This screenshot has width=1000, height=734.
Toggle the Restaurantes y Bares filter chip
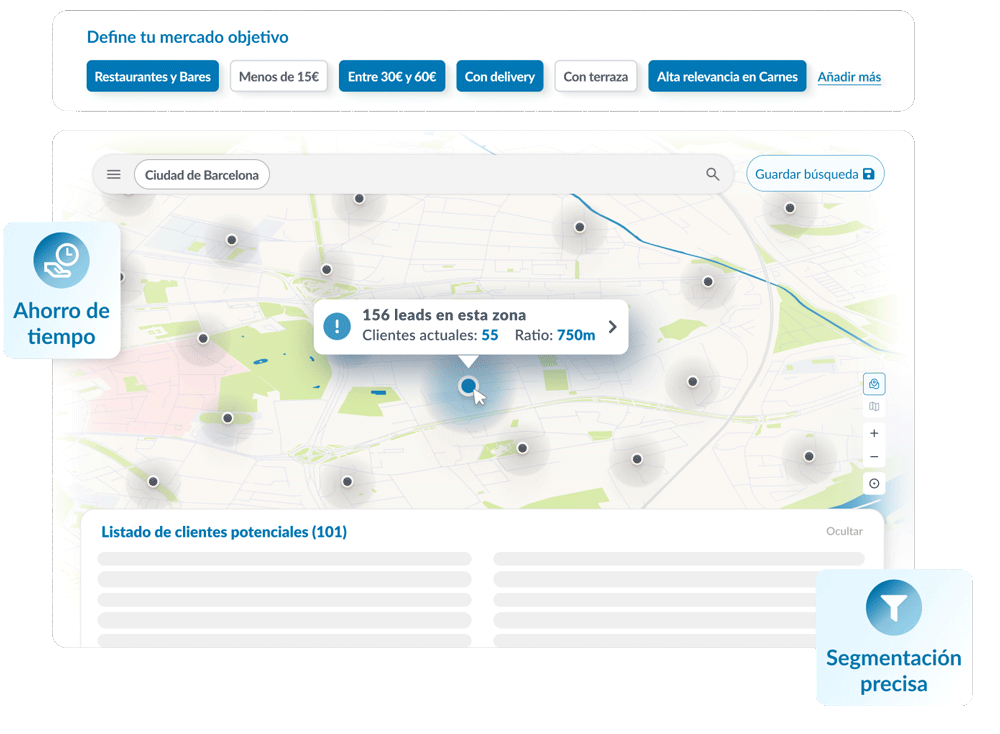(x=152, y=77)
